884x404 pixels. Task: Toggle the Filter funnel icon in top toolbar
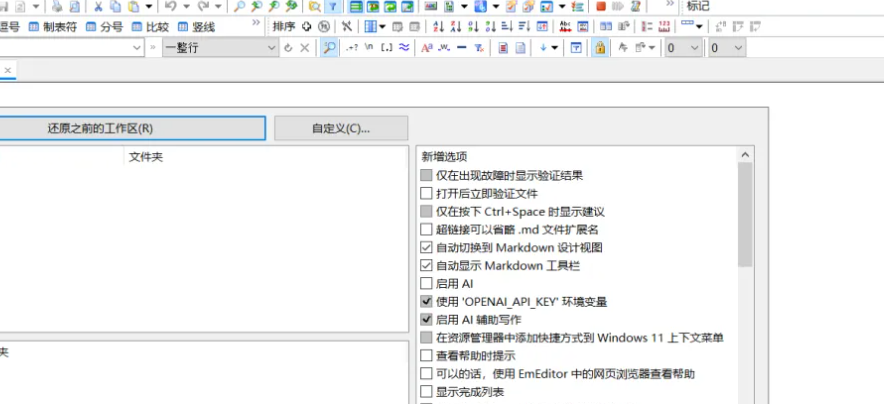click(332, 7)
